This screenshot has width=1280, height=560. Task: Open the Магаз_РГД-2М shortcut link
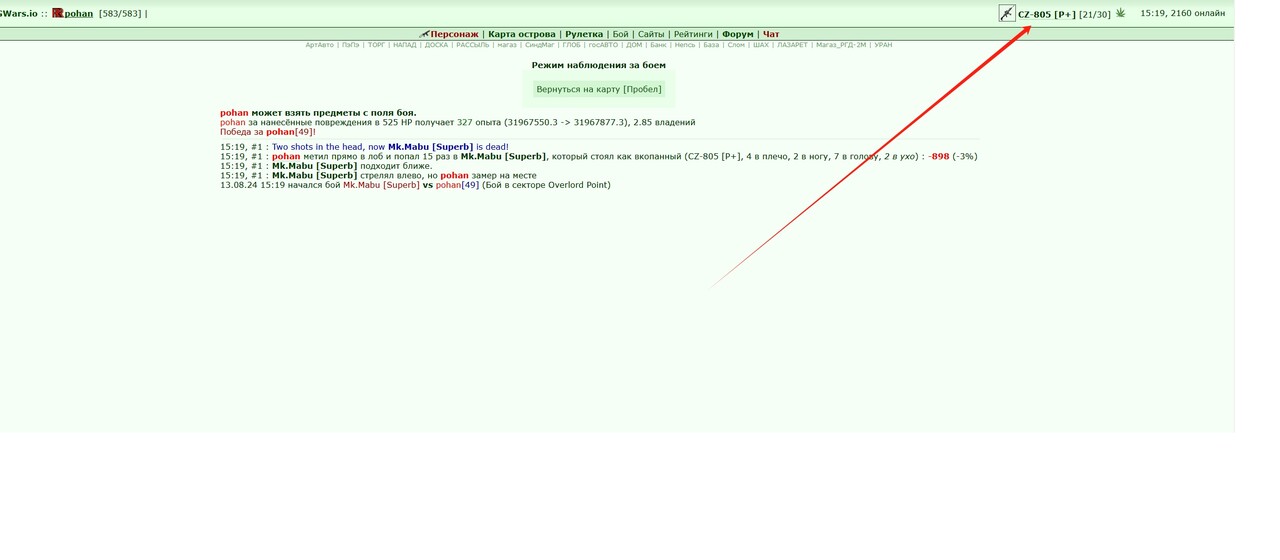841,45
